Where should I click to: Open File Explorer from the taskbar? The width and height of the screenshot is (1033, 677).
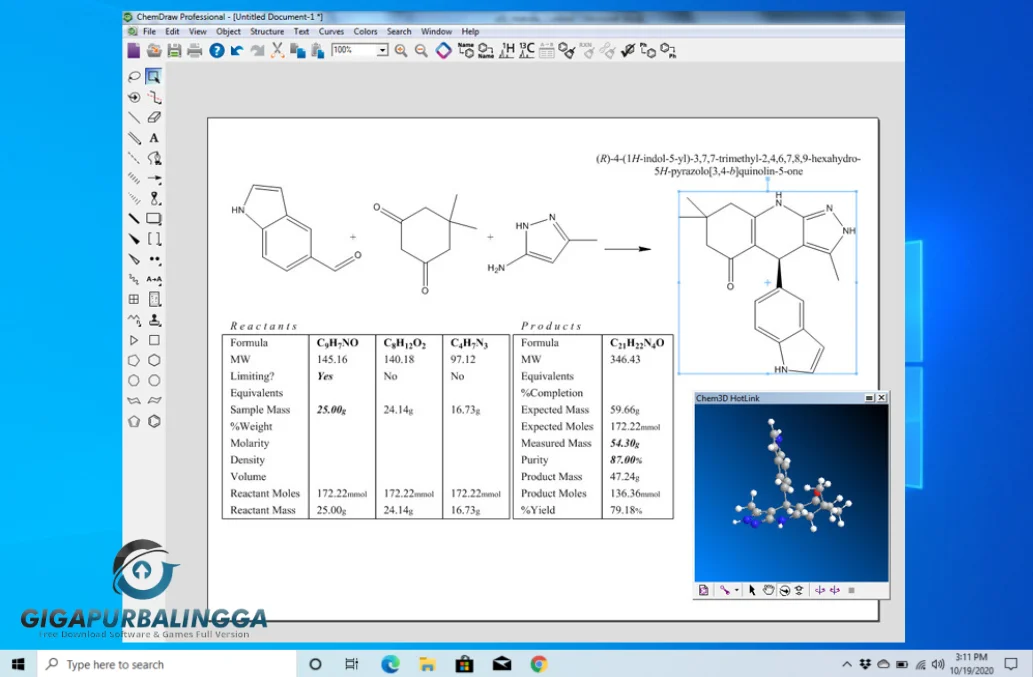[x=427, y=664]
